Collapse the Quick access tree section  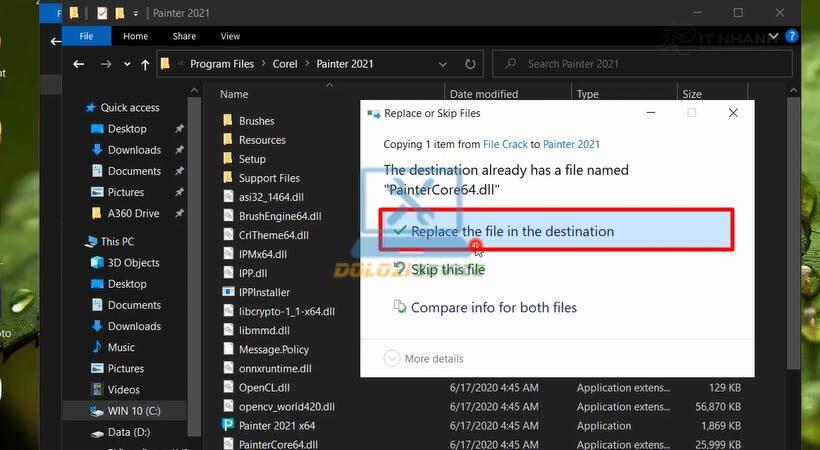coord(78,108)
